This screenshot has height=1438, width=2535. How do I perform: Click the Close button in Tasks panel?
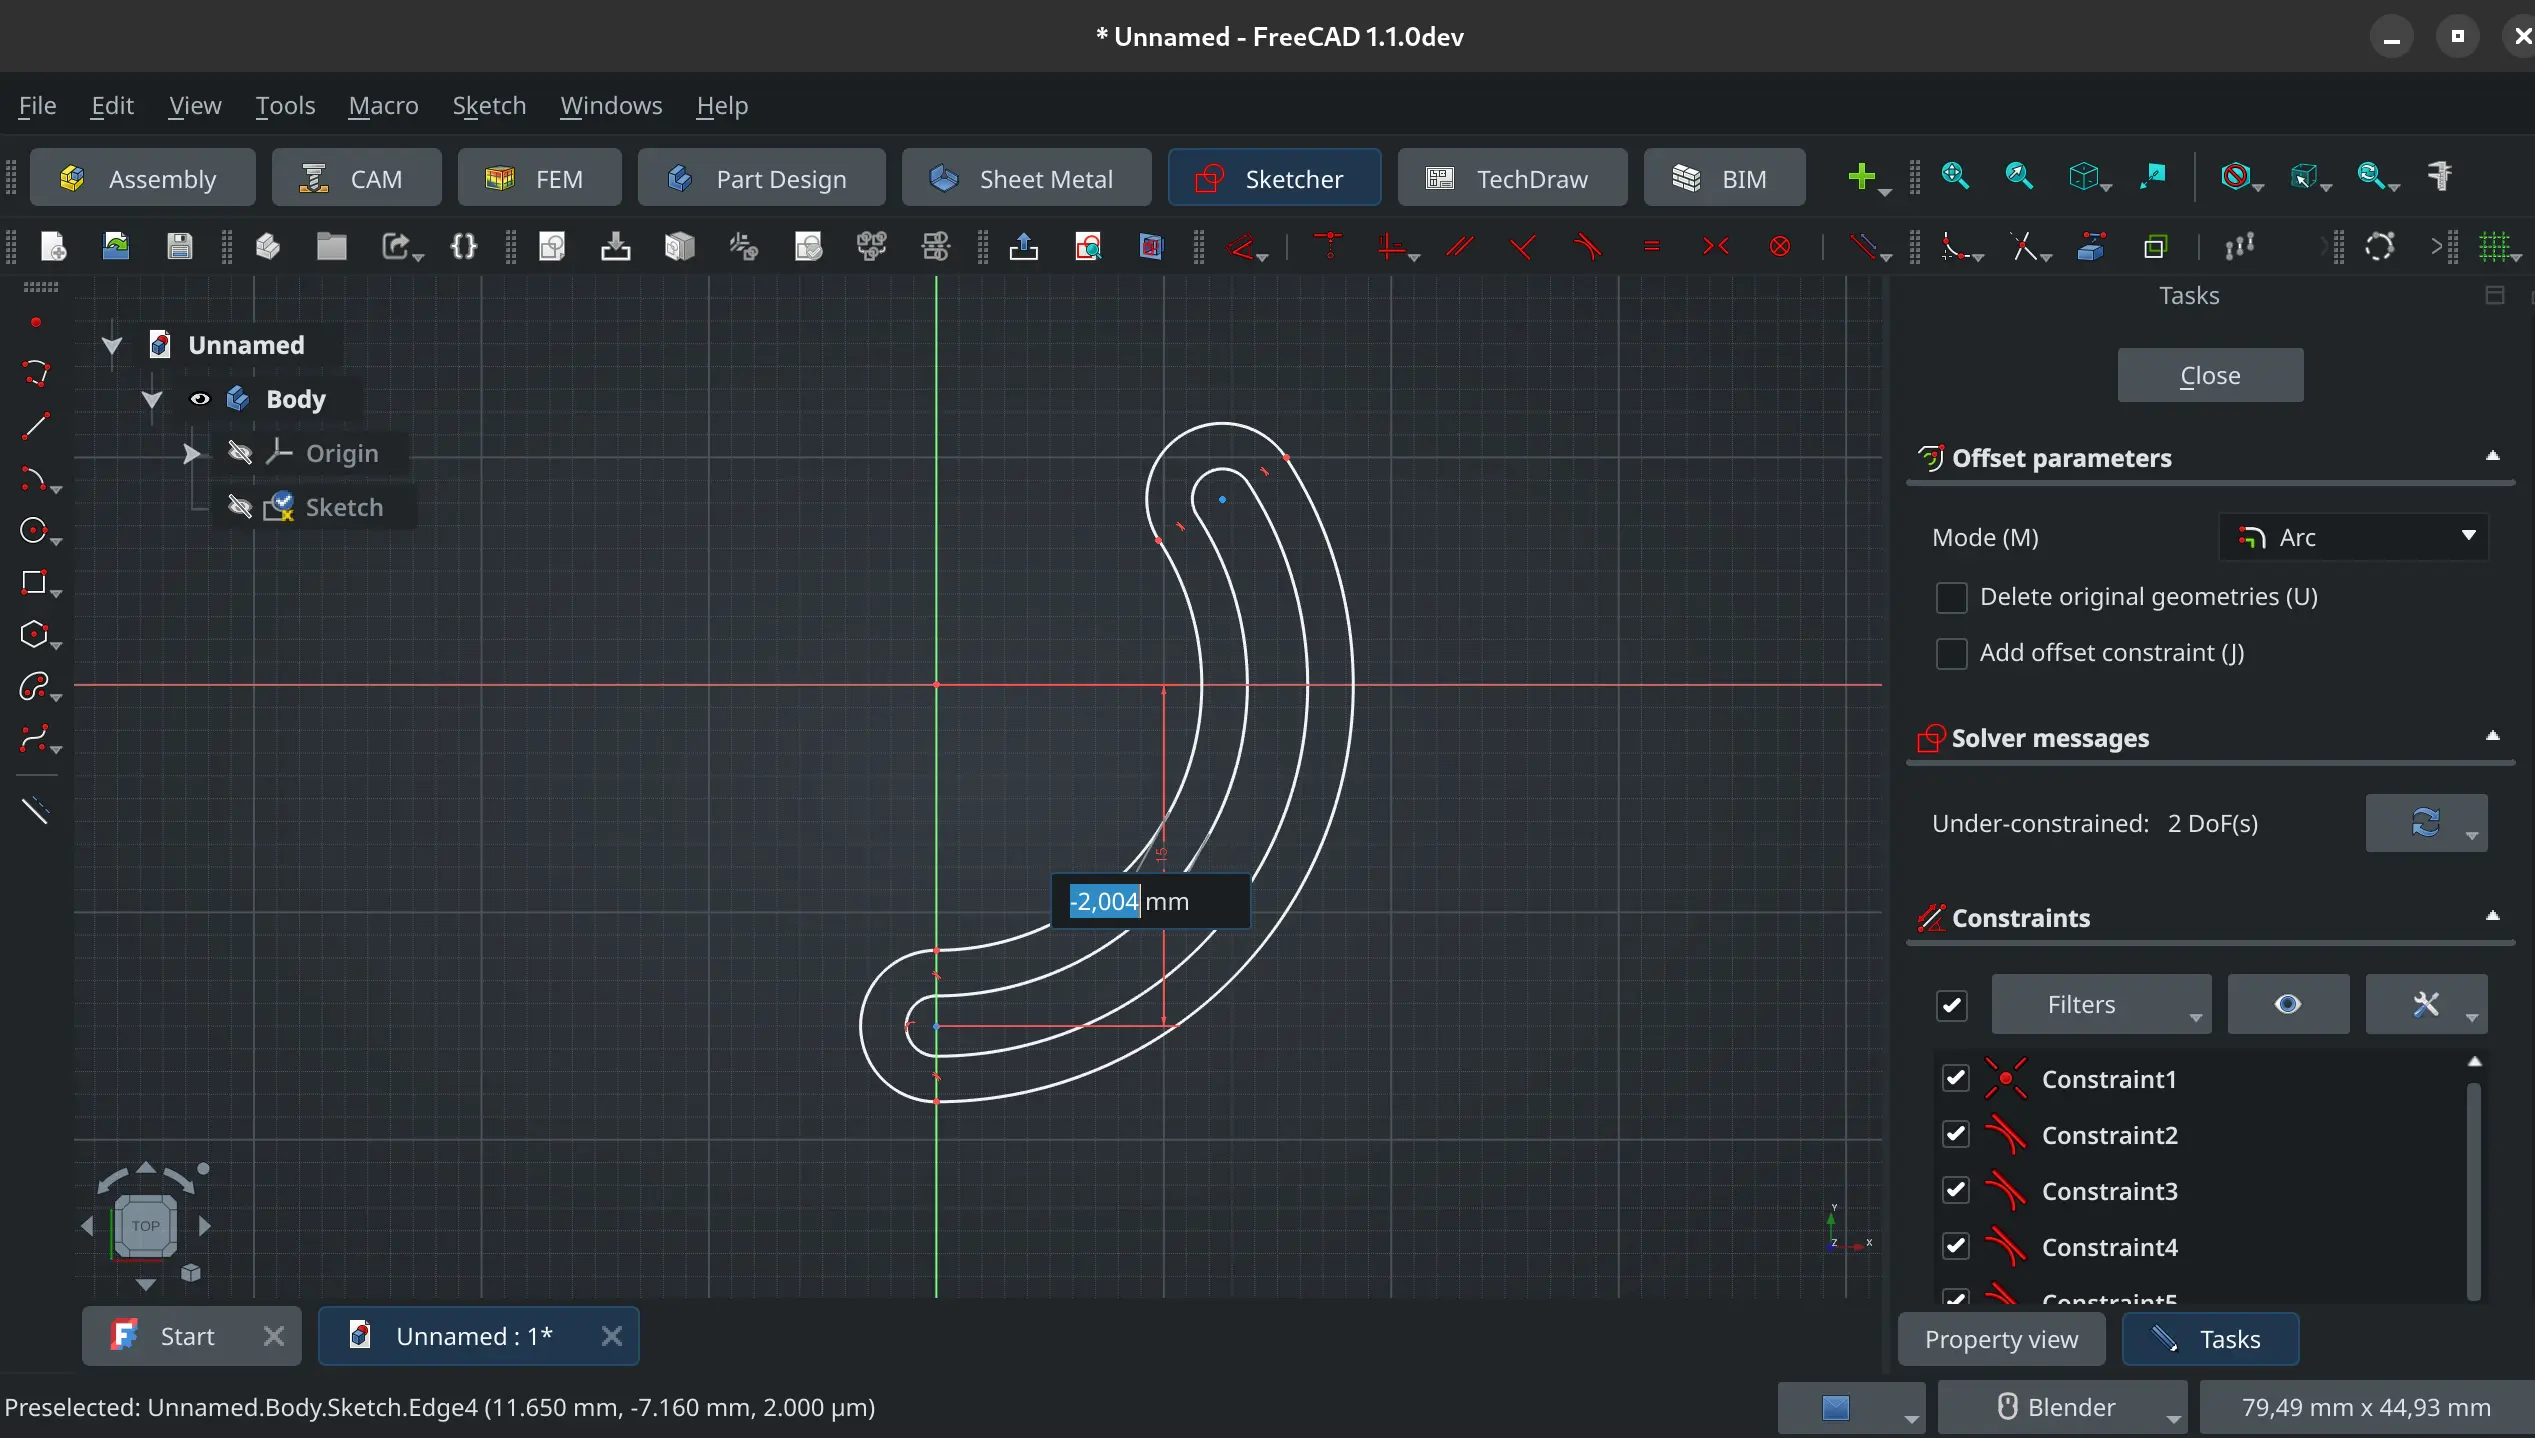(x=2211, y=374)
